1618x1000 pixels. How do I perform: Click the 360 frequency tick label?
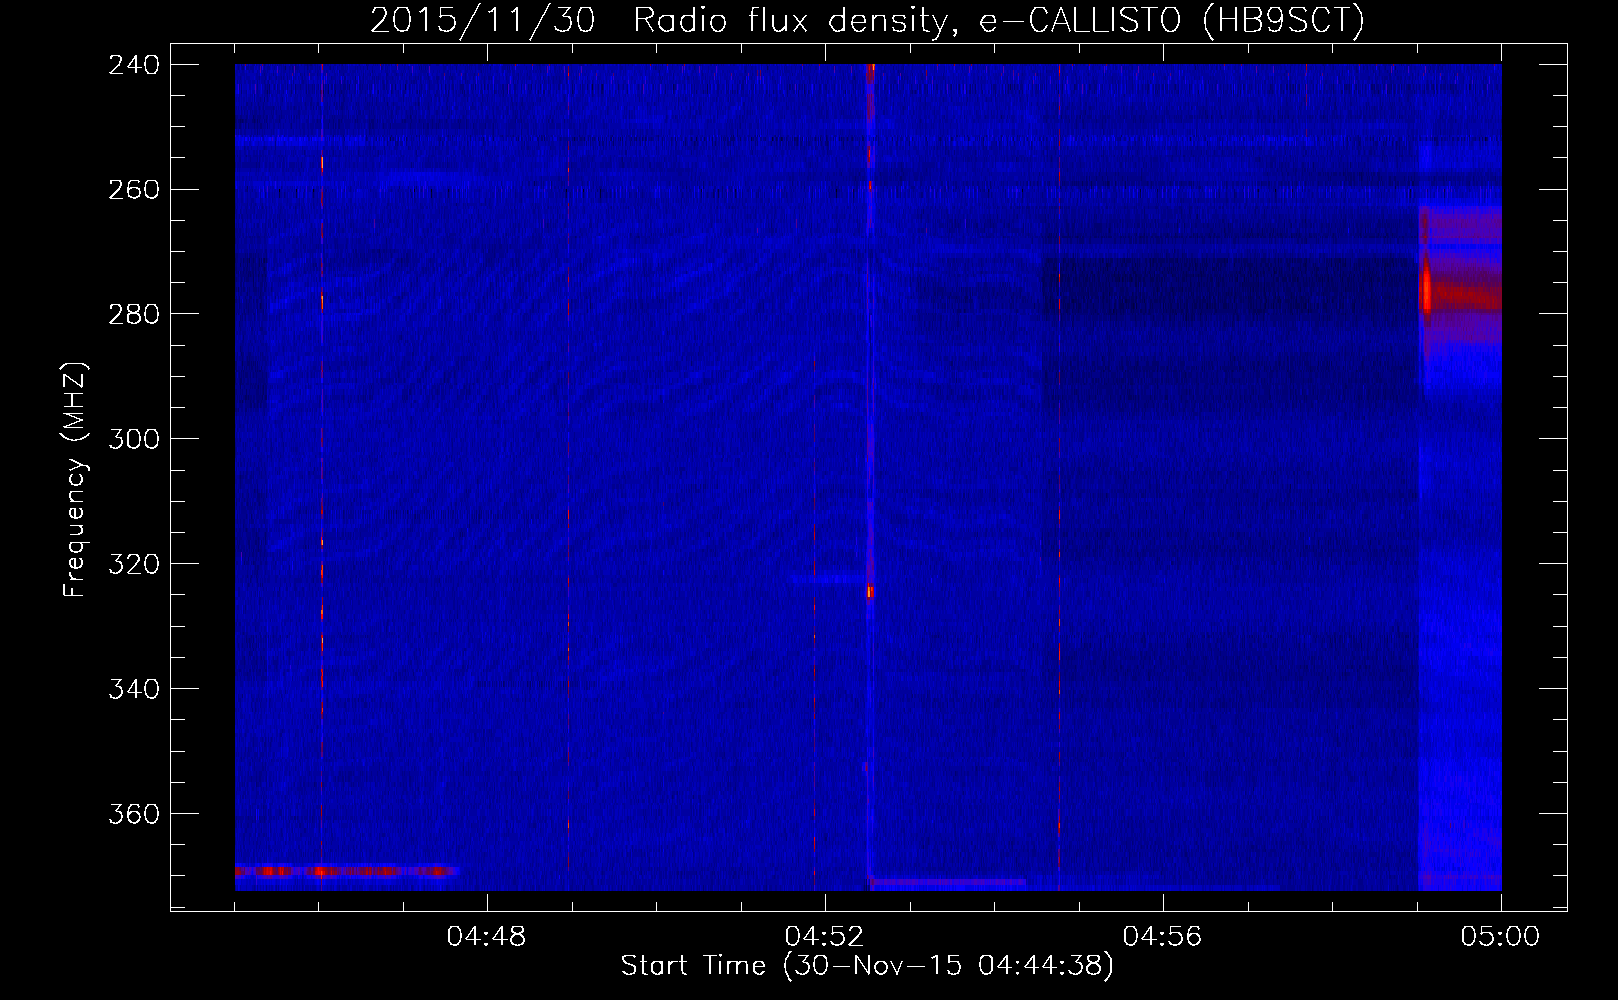click(x=134, y=814)
